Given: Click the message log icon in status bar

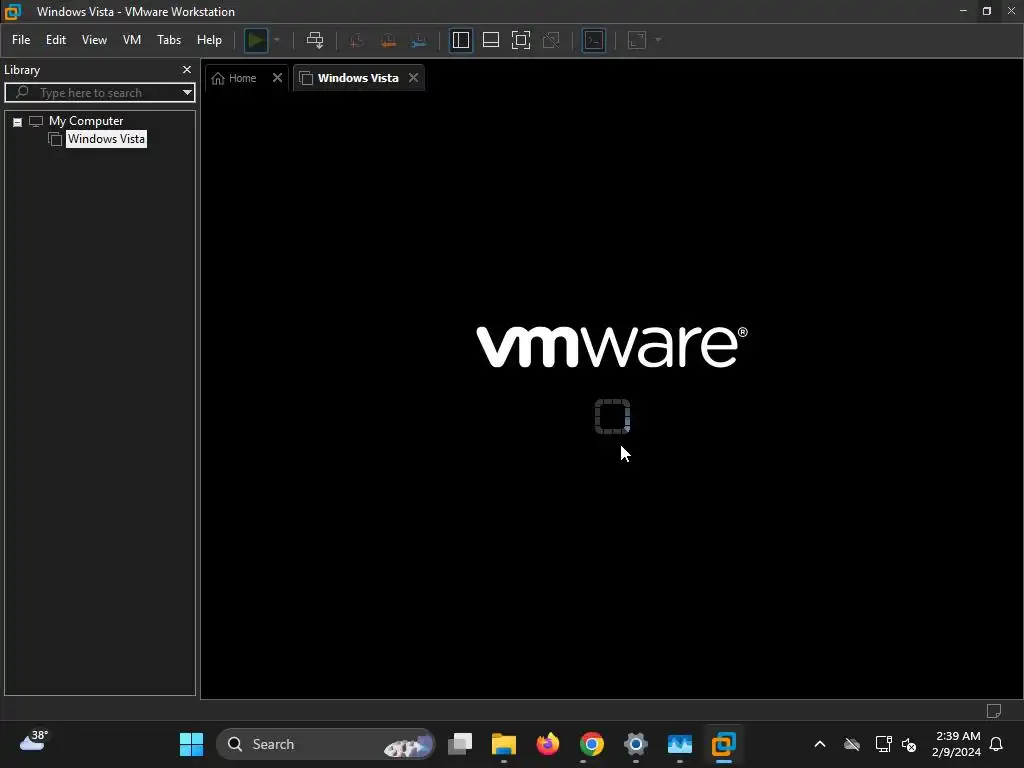Looking at the screenshot, I should [994, 711].
